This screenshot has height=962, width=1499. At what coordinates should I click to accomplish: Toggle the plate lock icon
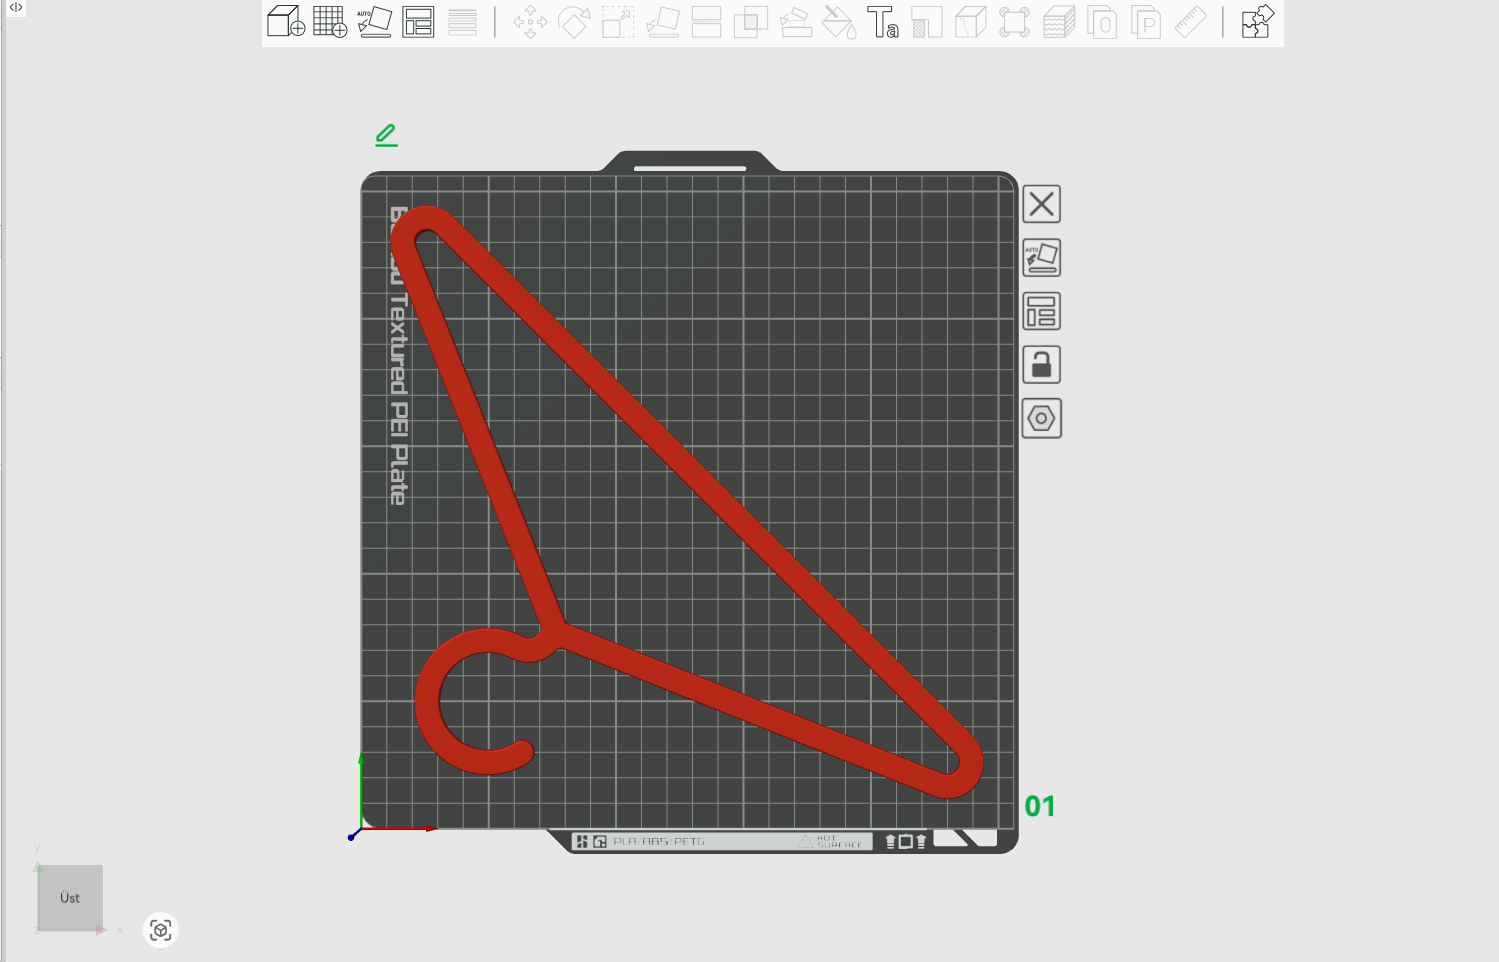[x=1041, y=365]
